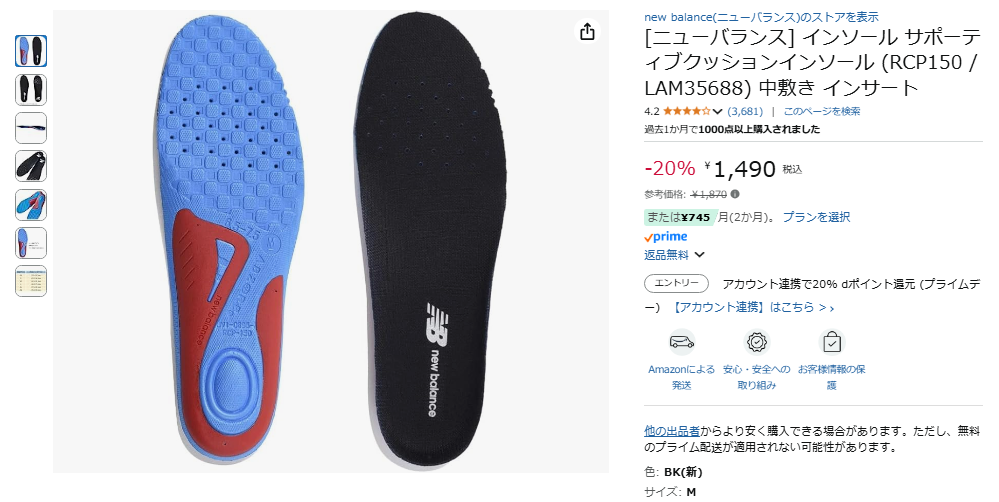999x502 pixels.
Task: Expand the rating dropdown chevron
Action: (717, 111)
